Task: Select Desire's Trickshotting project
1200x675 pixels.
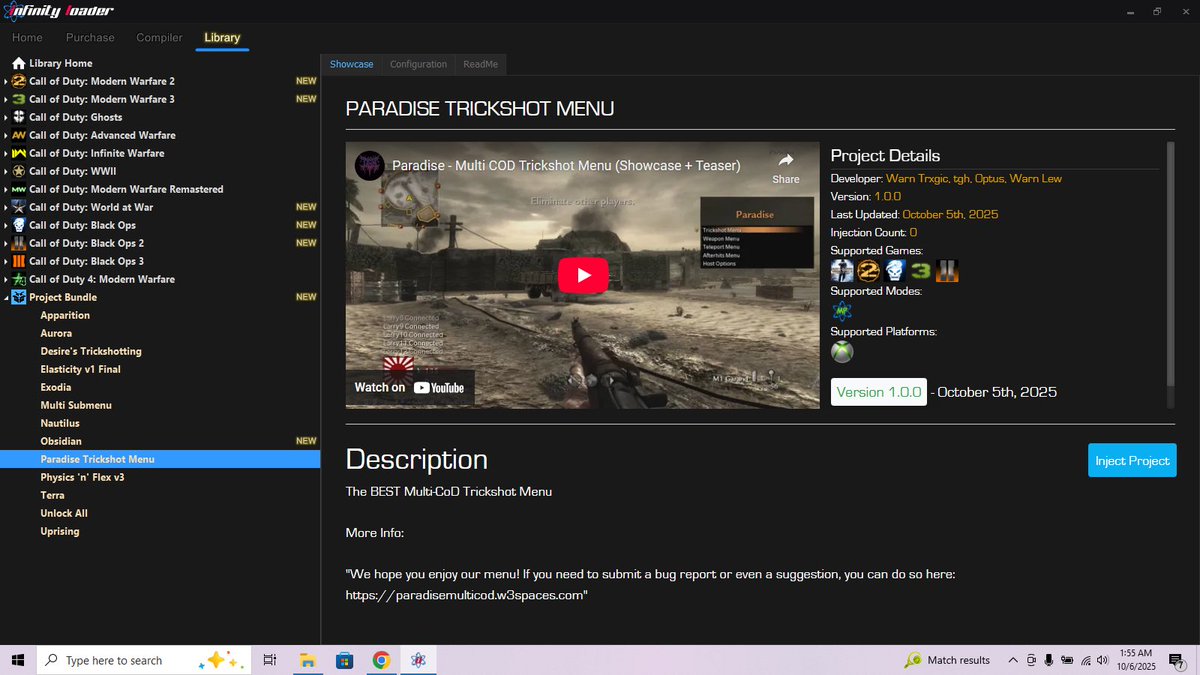Action: click(91, 351)
